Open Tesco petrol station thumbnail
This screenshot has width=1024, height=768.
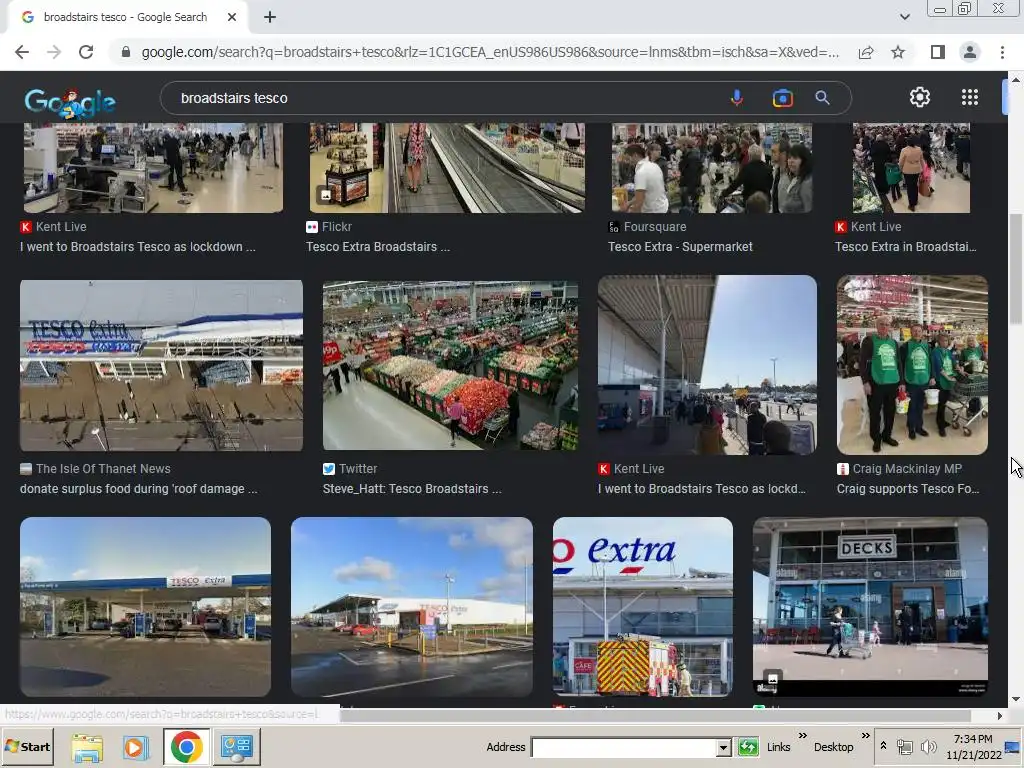pyautogui.click(x=146, y=607)
